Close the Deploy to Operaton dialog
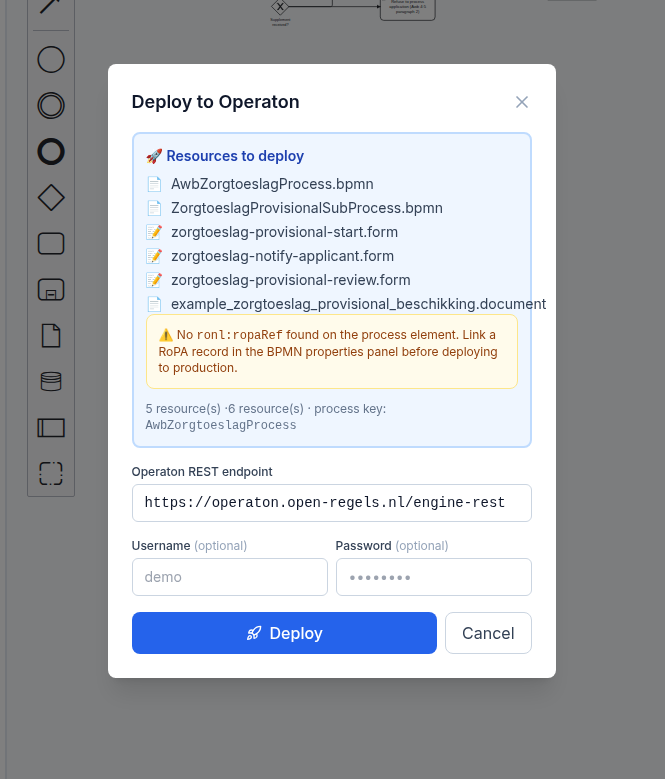The height and width of the screenshot is (779, 665). 521,102
